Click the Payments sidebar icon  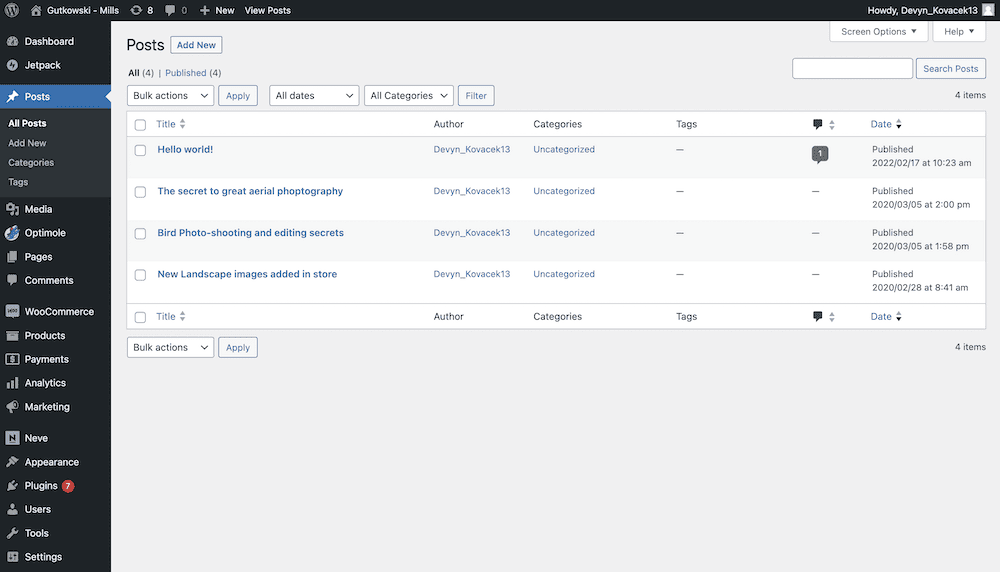12,359
